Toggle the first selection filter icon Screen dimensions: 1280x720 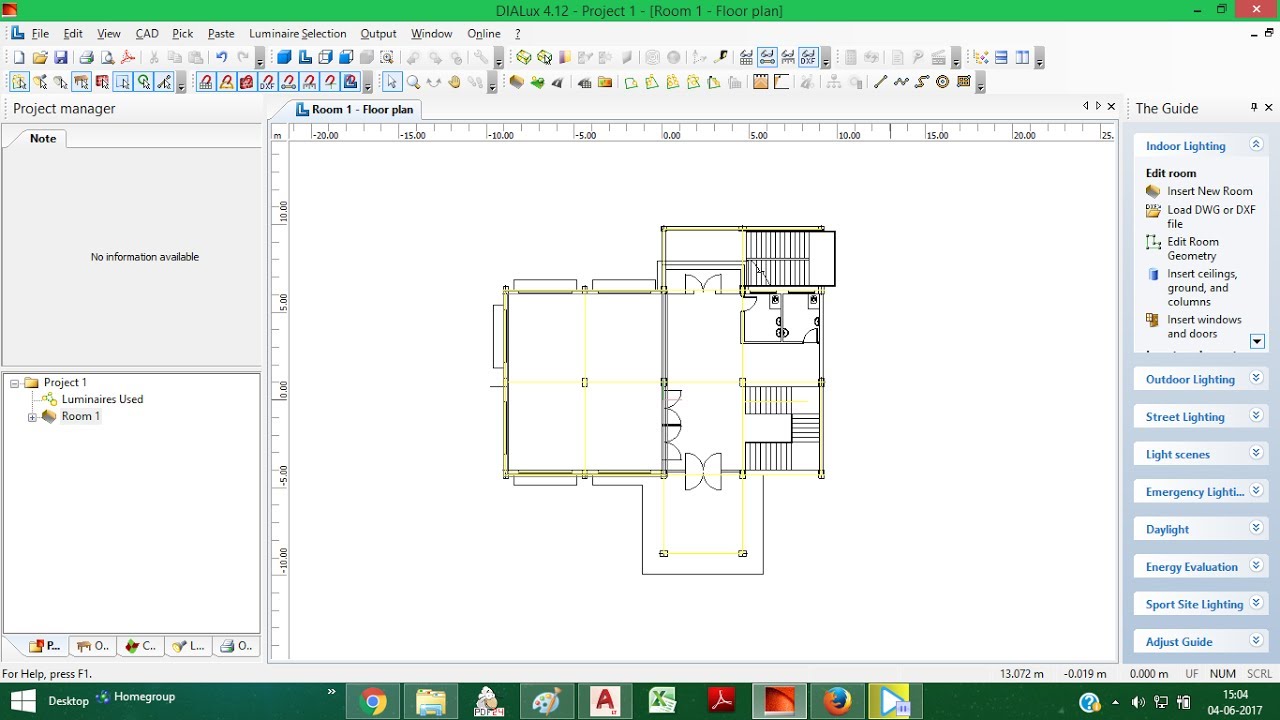(x=19, y=82)
